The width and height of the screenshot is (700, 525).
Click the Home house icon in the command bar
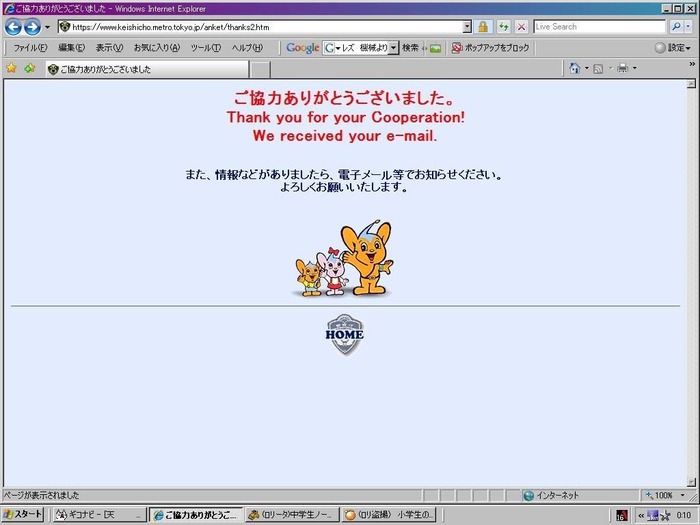point(575,68)
